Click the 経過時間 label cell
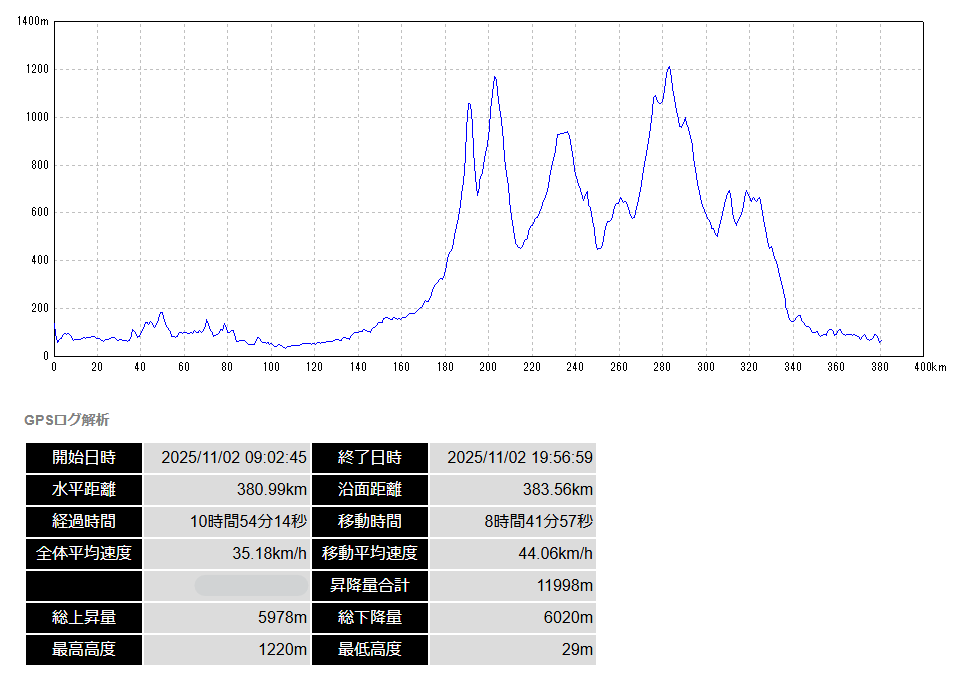This screenshot has width=966, height=677. coord(84,521)
